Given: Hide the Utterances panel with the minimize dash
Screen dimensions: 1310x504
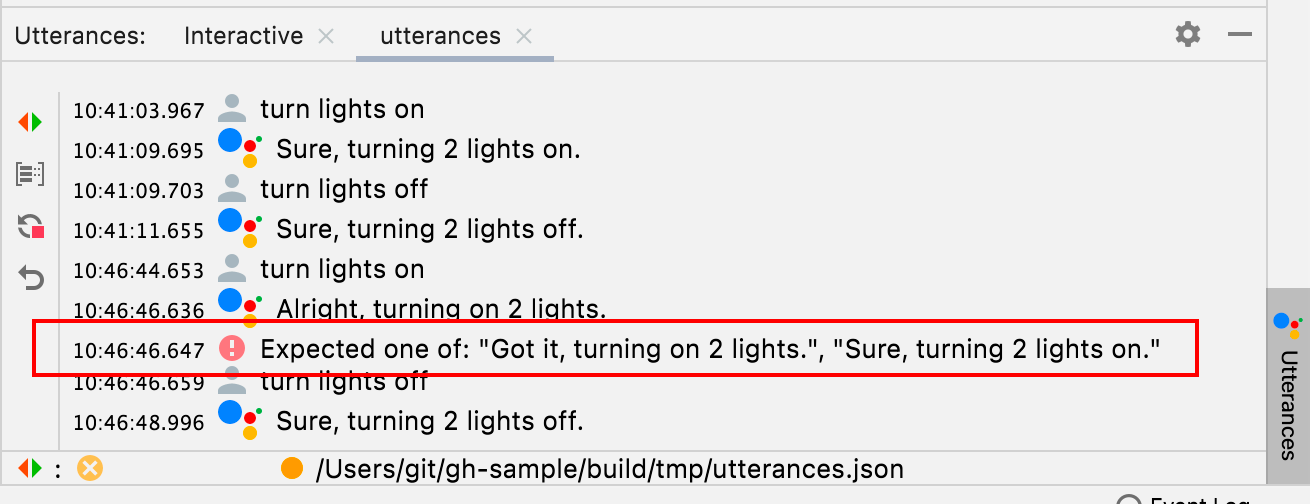Looking at the screenshot, I should tap(1240, 35).
